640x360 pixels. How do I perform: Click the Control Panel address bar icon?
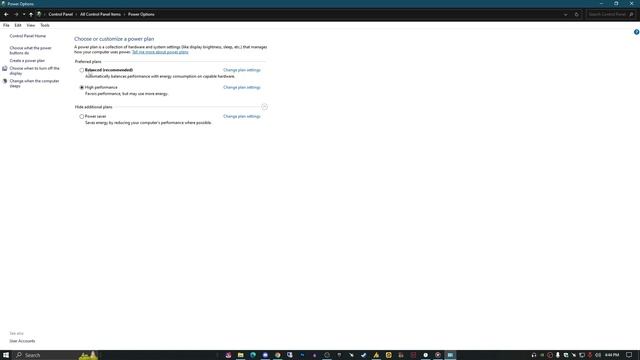(x=39, y=14)
